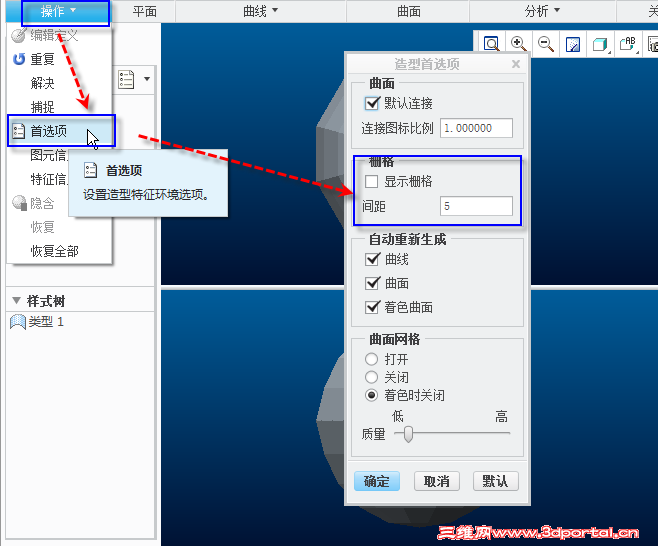Enable the 显示栅格 checkbox
Viewport: 658px width, 546px height.
371,182
